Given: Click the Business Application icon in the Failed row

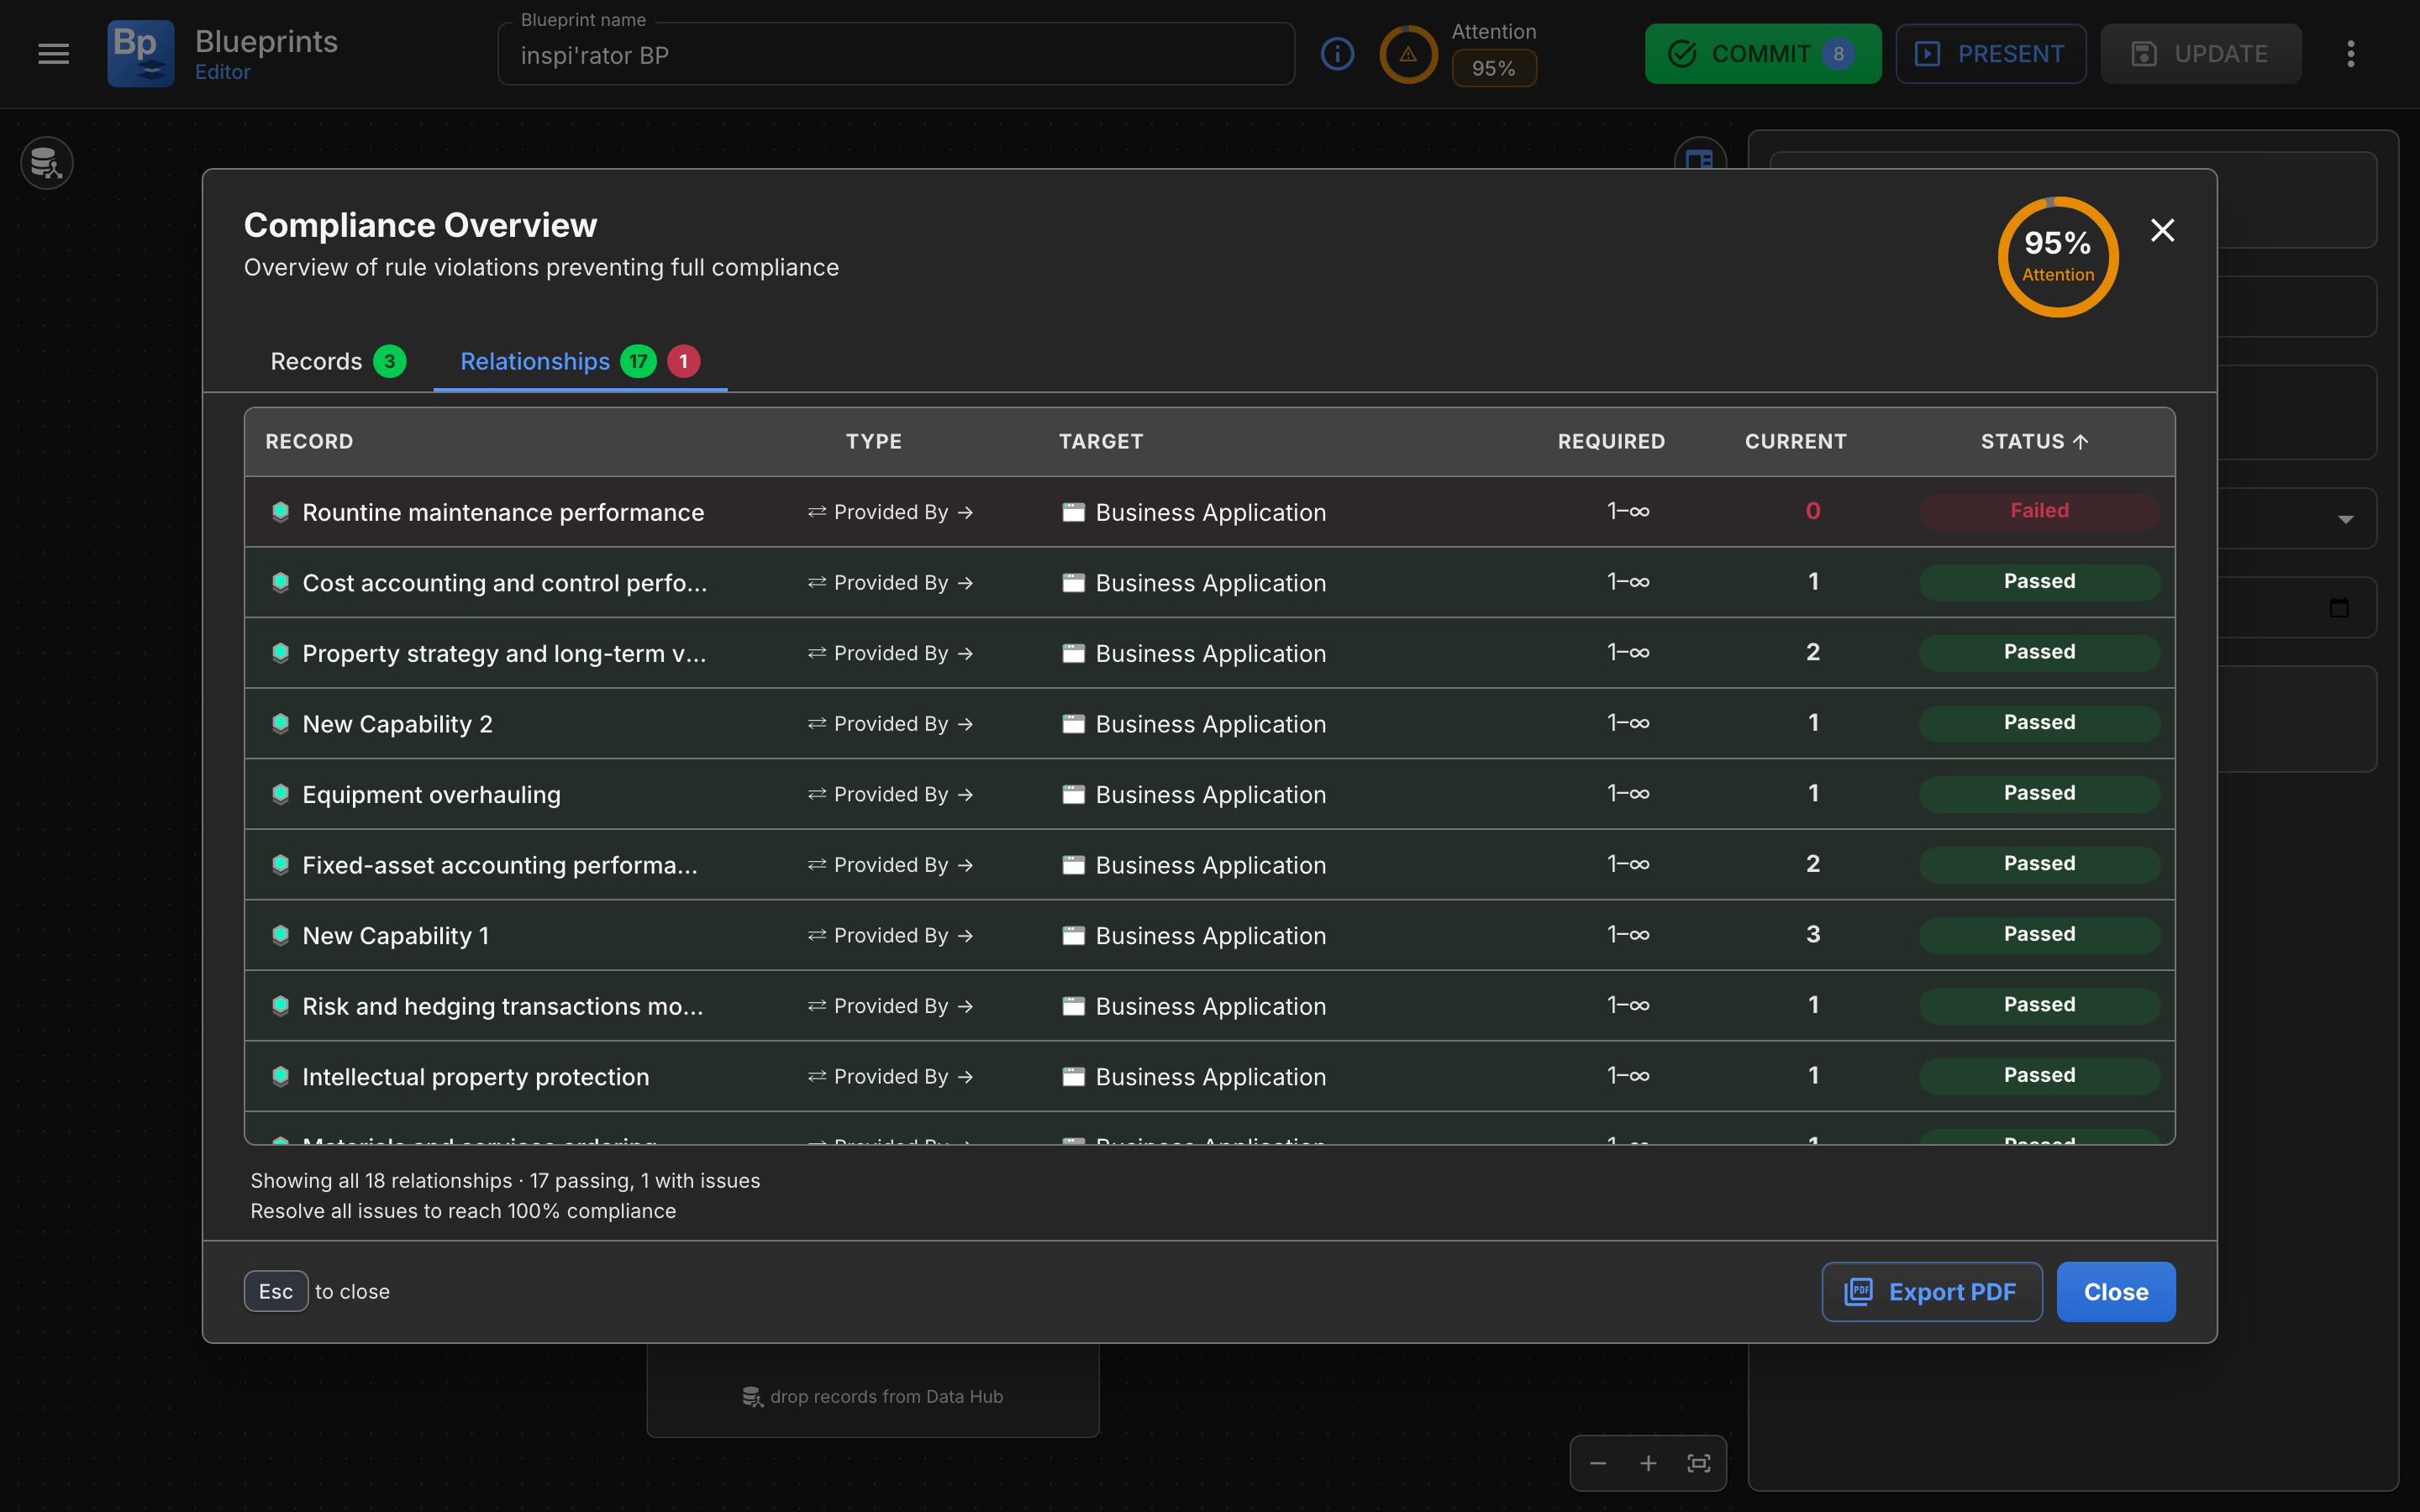Looking at the screenshot, I should pos(1073,512).
